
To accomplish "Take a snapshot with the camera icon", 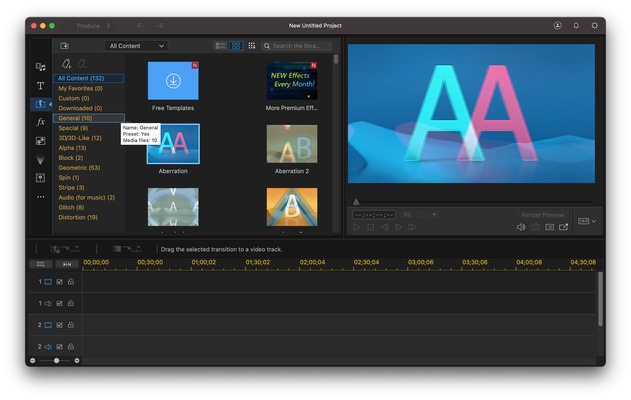I will [535, 227].
